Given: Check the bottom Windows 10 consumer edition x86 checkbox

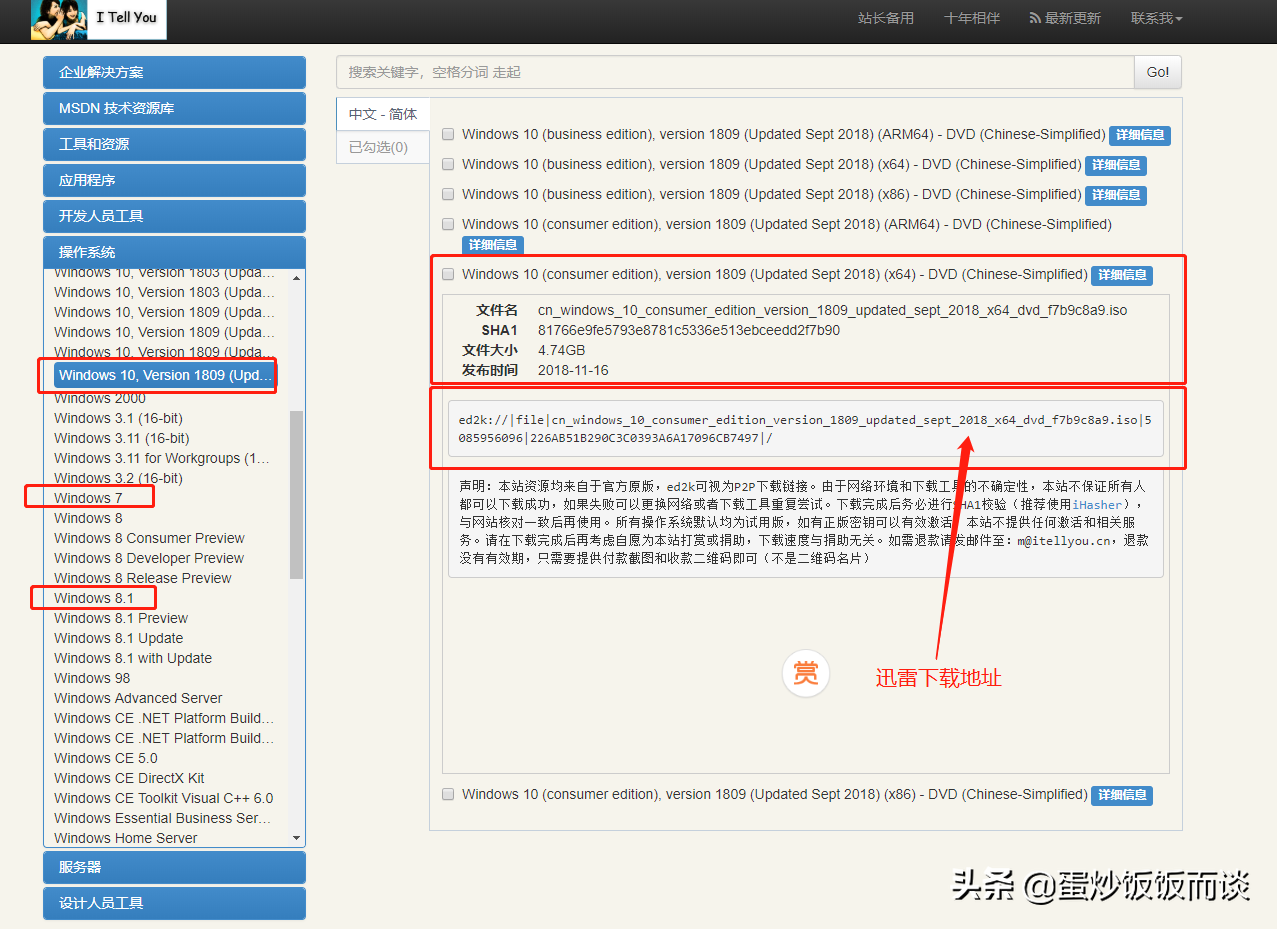Looking at the screenshot, I should point(447,794).
